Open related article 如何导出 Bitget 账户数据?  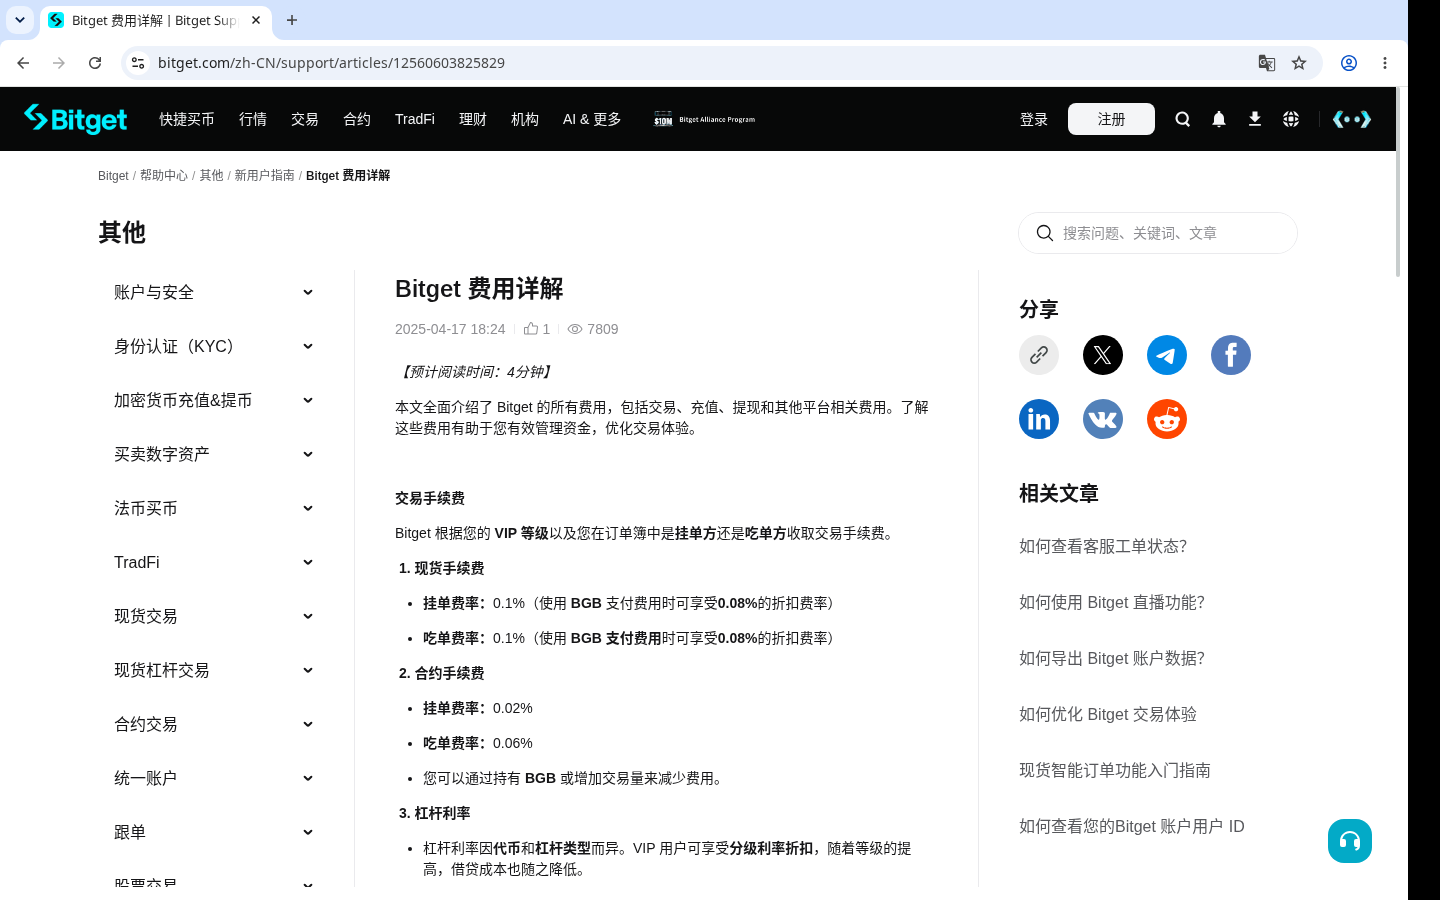click(1112, 658)
